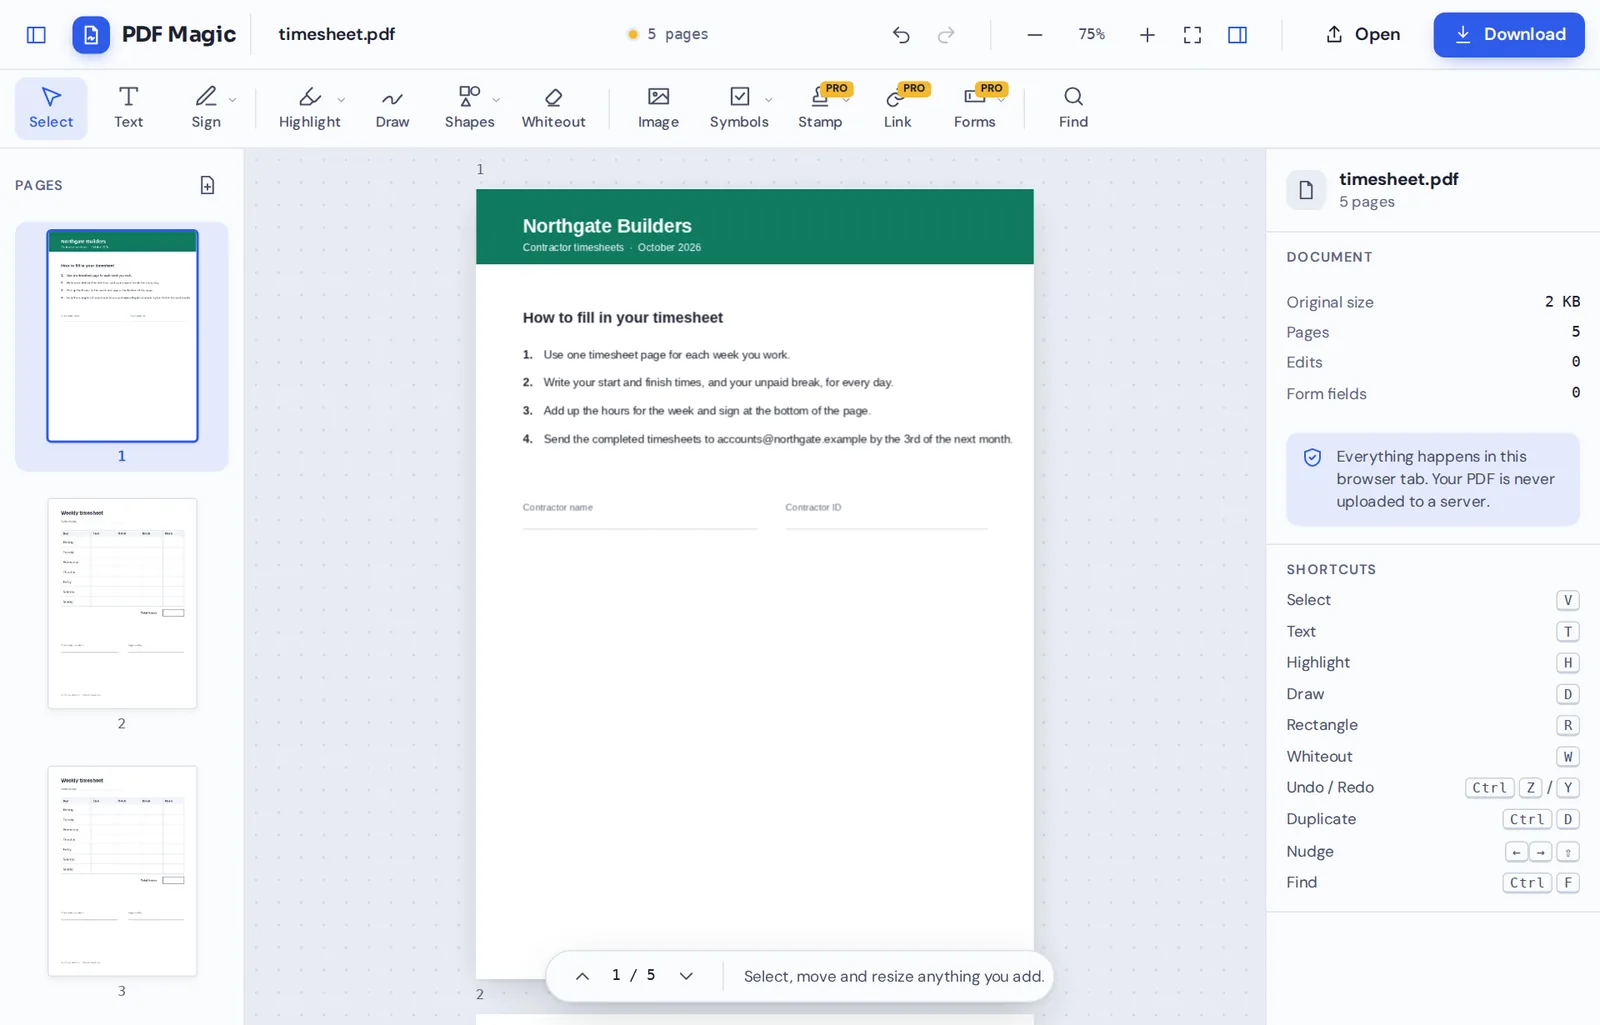The height and width of the screenshot is (1025, 1600).
Task: Click the shield icon in privacy notice
Action: tap(1312, 457)
